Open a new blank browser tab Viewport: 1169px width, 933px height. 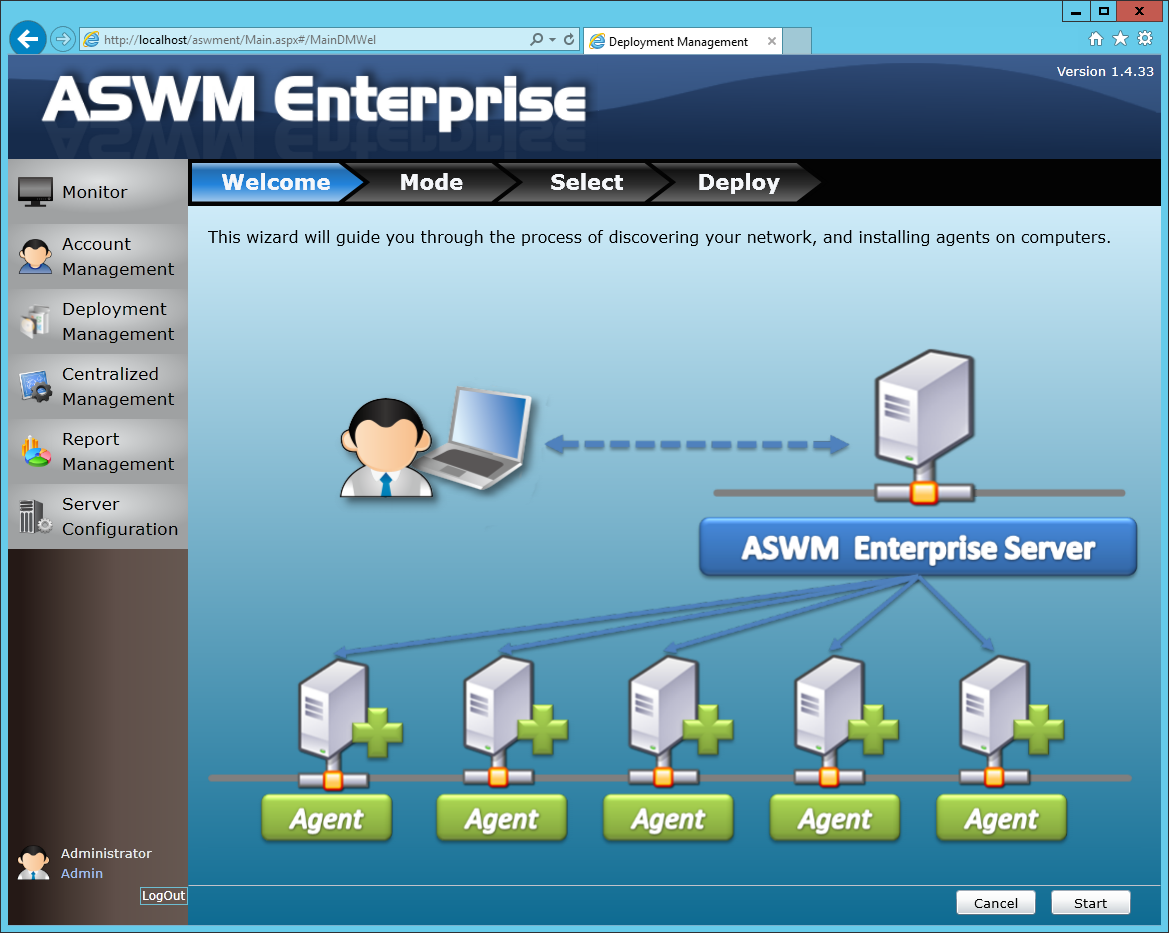[797, 41]
